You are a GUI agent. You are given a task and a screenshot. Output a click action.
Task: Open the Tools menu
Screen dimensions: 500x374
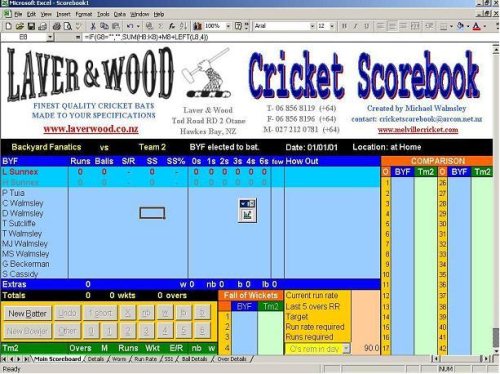[103, 14]
